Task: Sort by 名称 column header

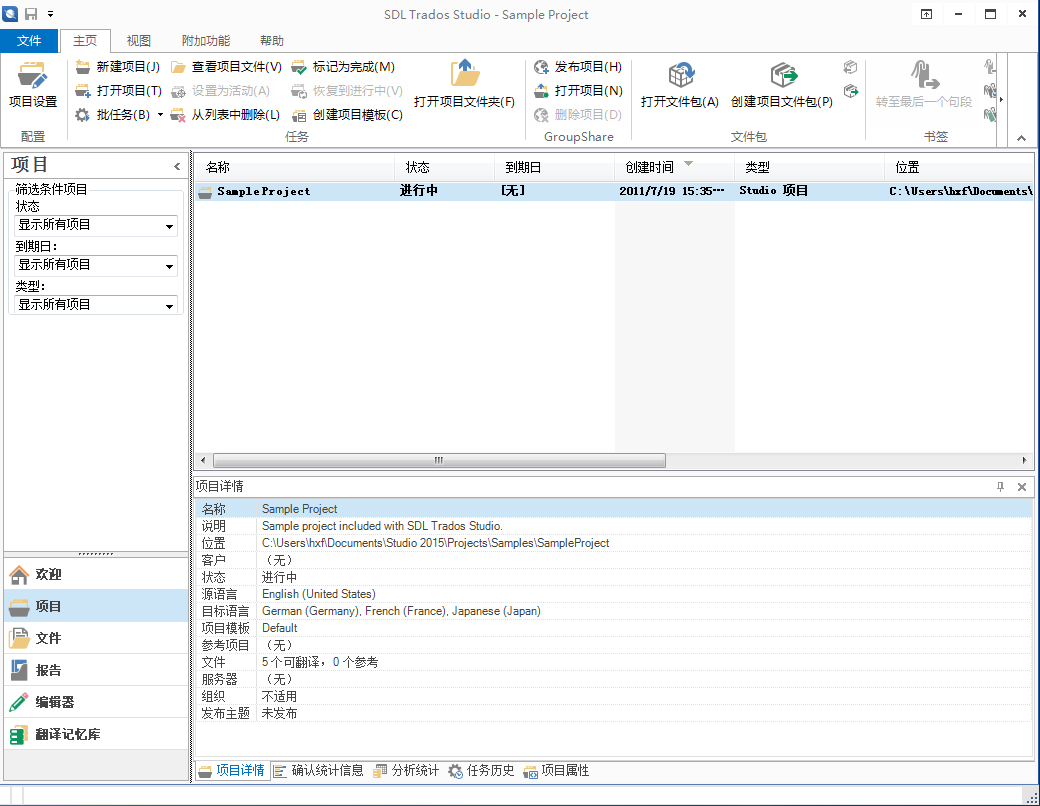Action: coord(295,167)
